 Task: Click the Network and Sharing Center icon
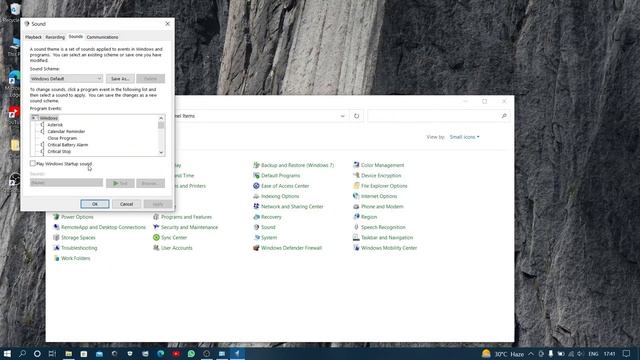[256, 207]
